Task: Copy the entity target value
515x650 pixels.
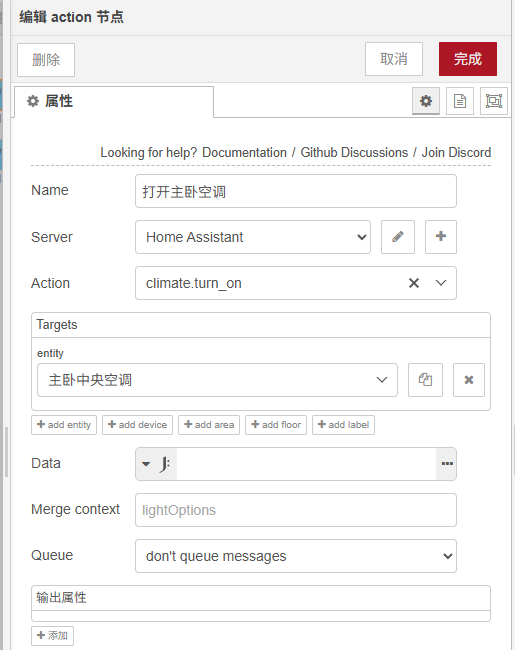Action: (425, 380)
